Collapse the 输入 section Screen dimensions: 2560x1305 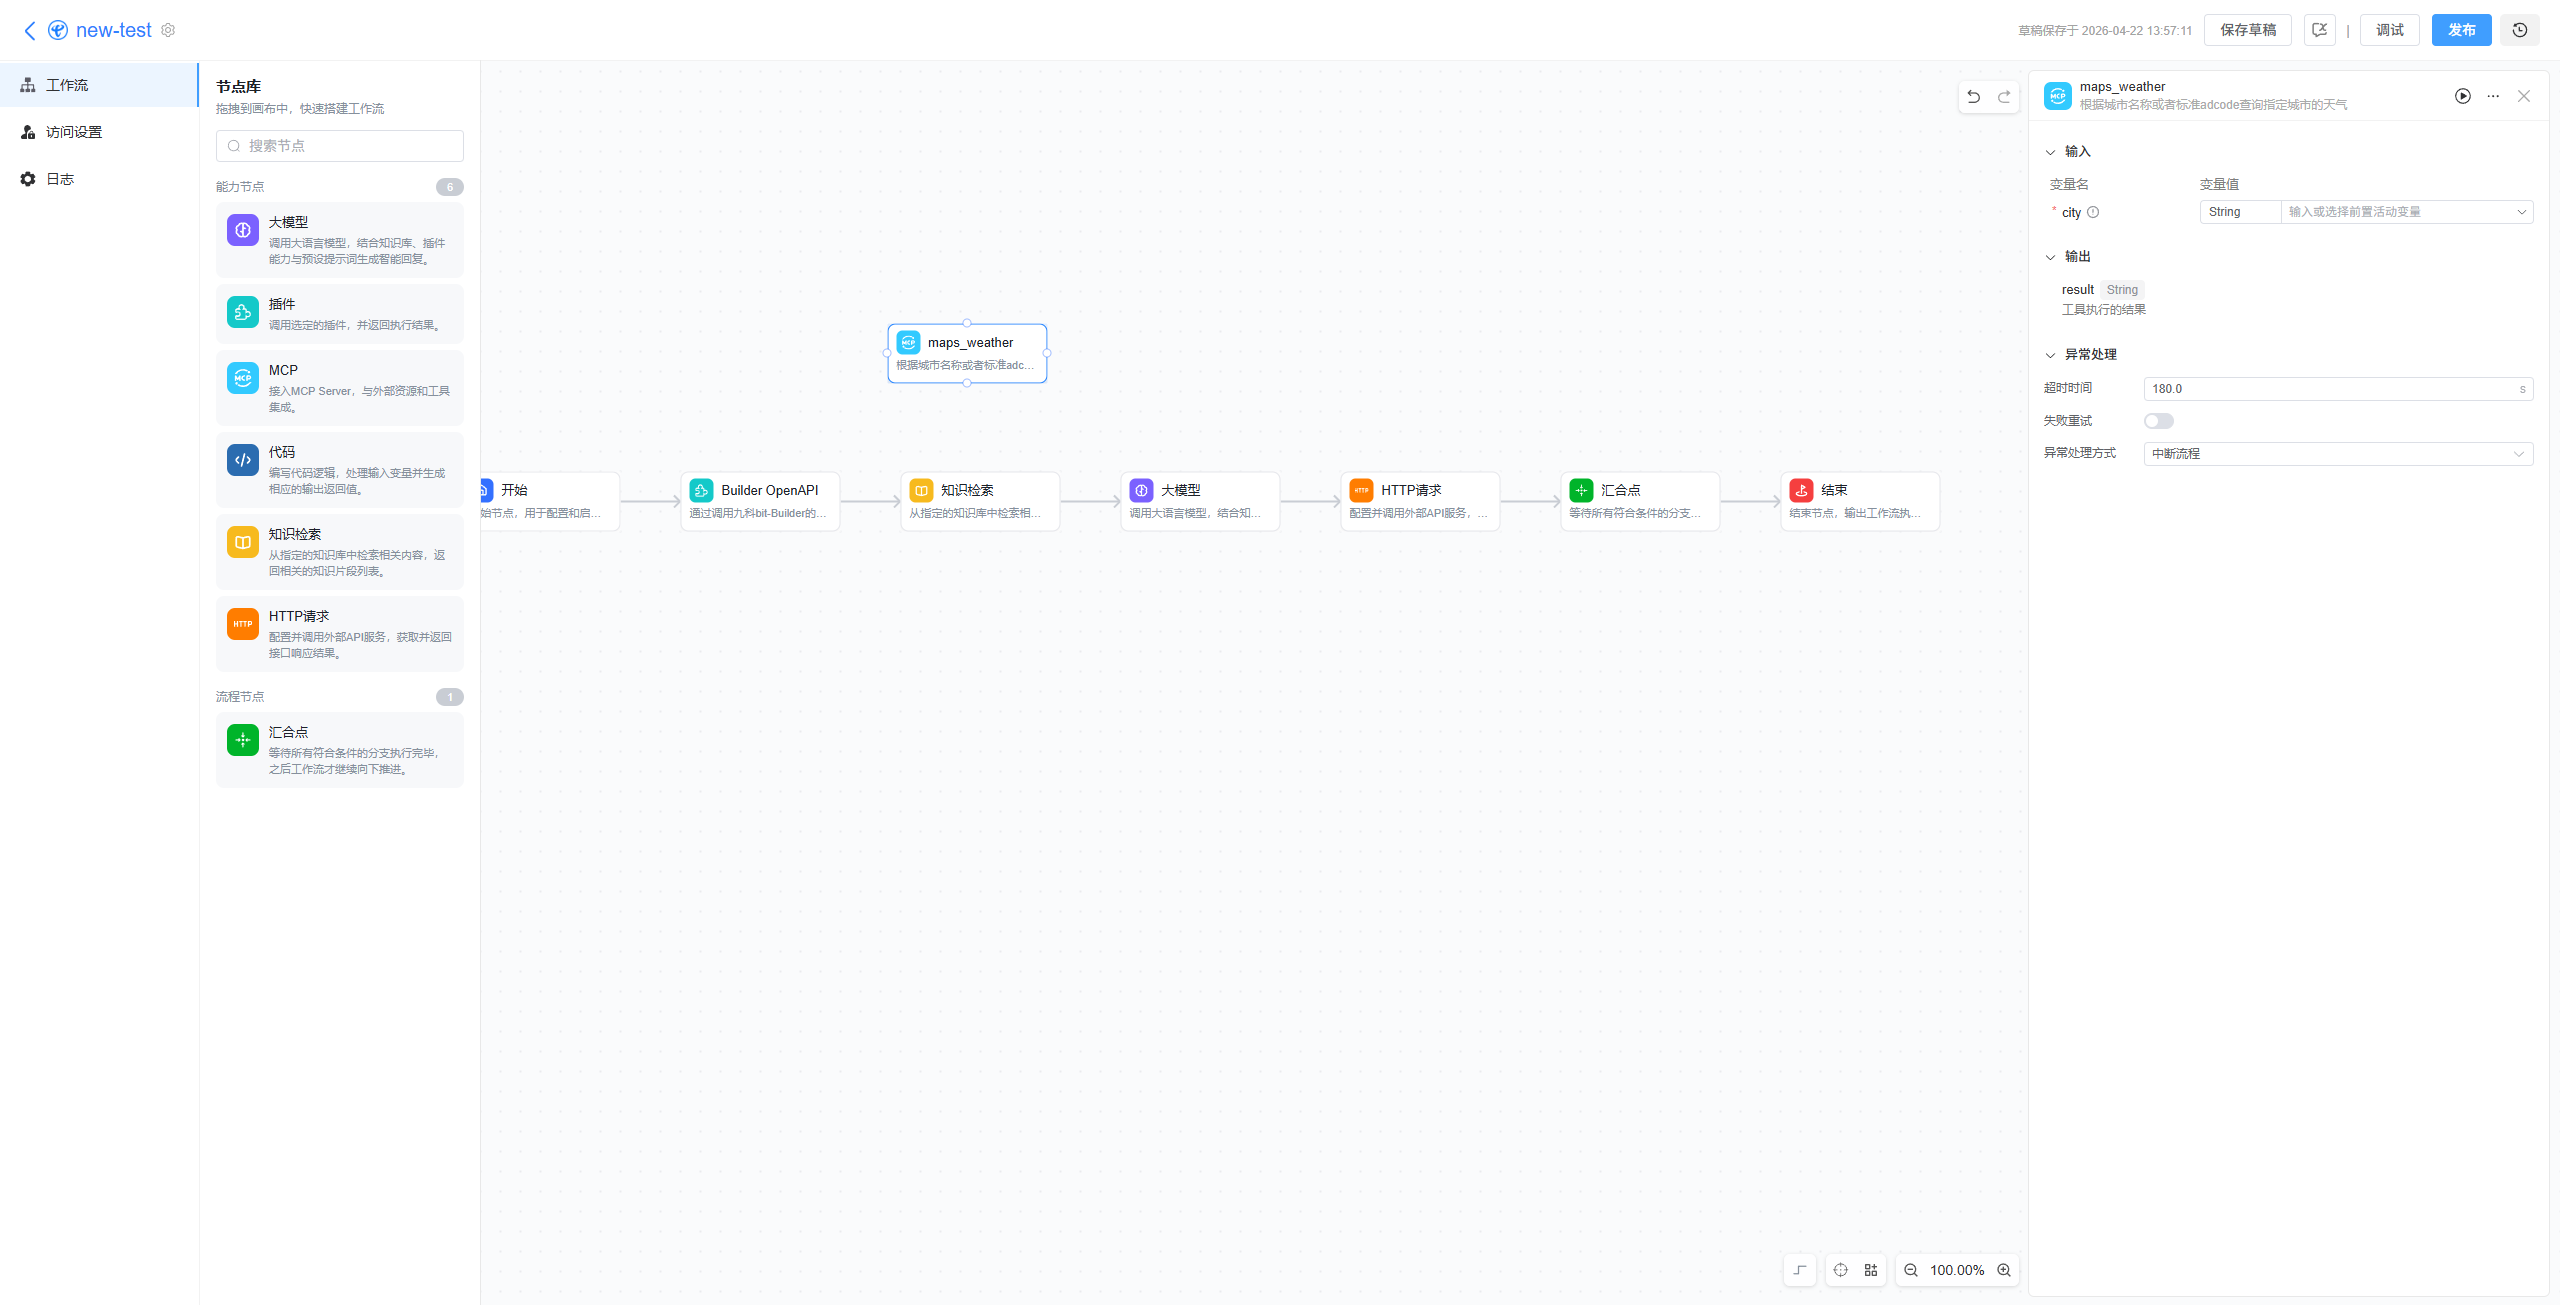(2050, 152)
